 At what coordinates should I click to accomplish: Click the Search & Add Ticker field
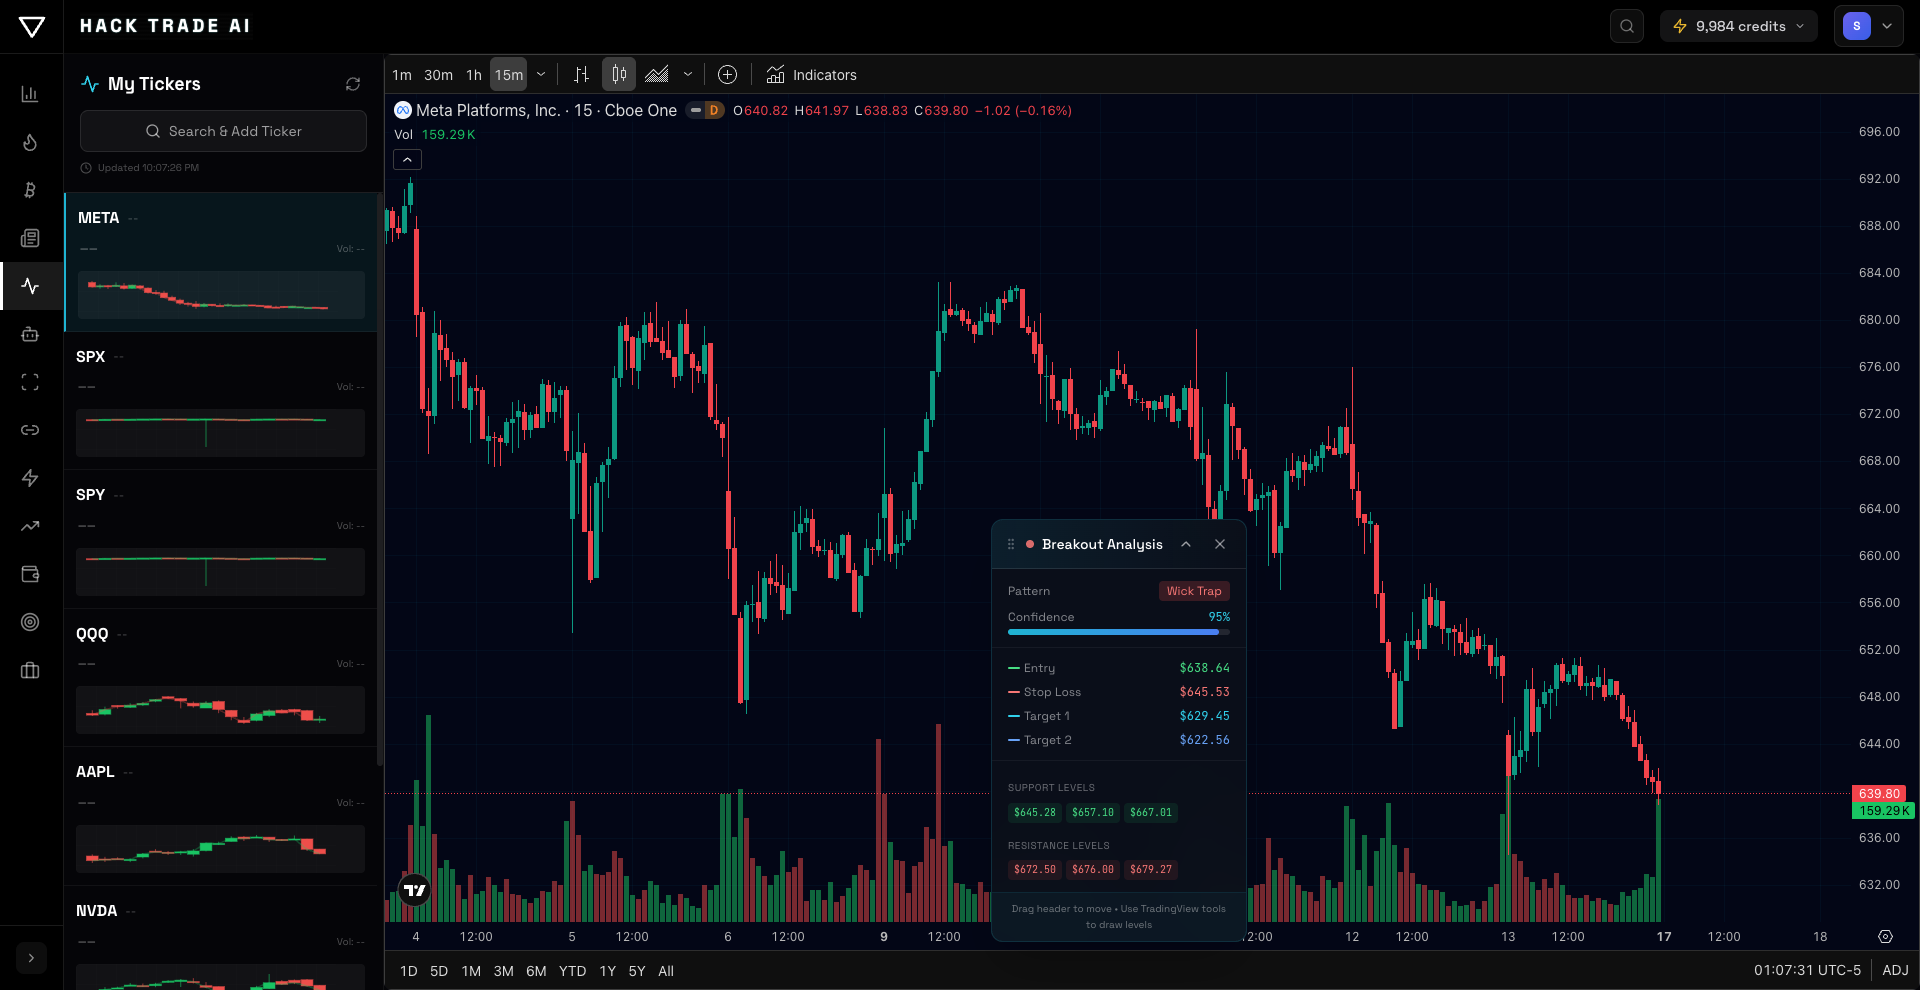point(223,131)
